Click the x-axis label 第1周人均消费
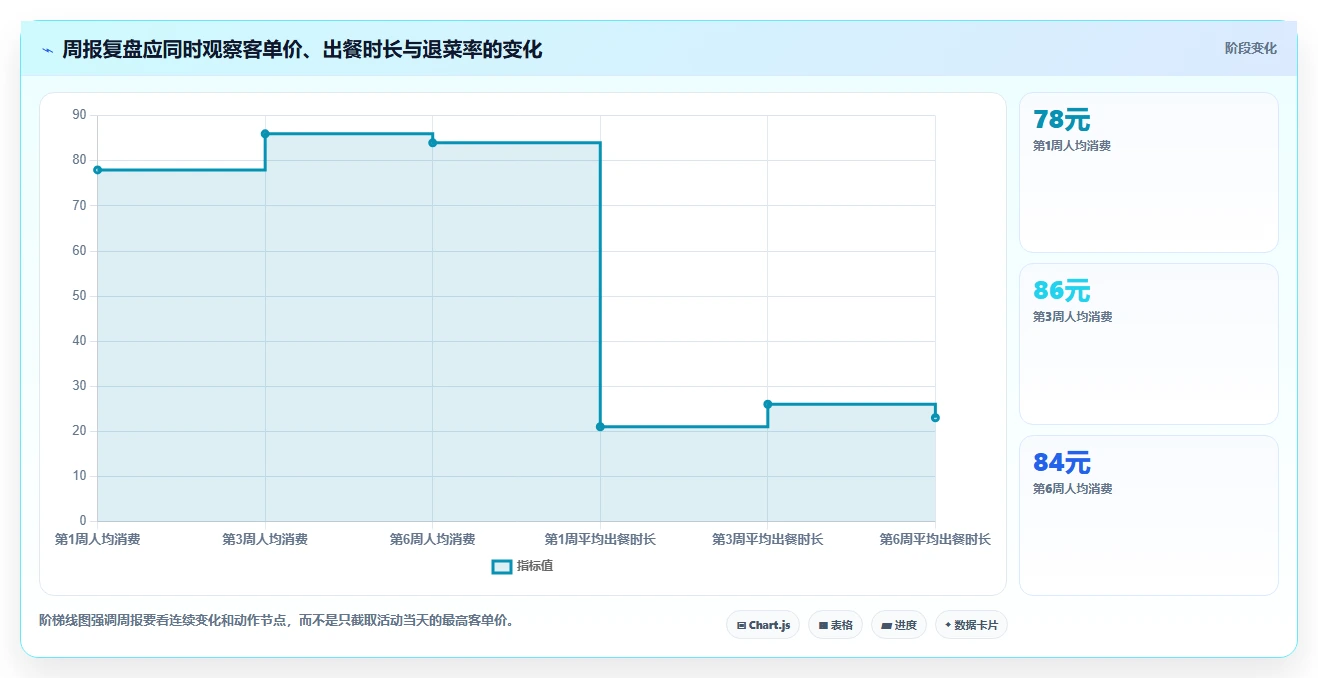This screenshot has width=1318, height=678. point(97,540)
